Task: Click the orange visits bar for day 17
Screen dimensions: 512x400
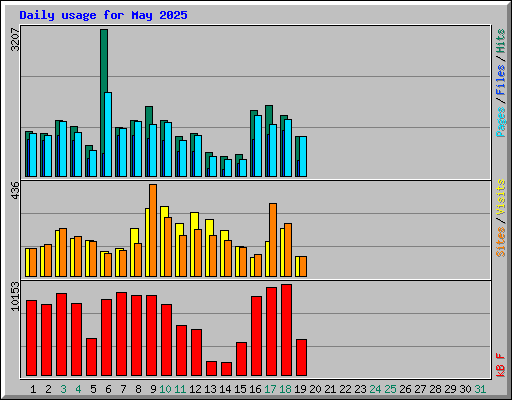Action: [x=273, y=240]
